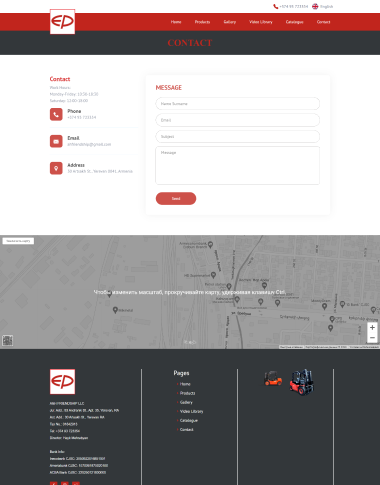Click the Catalogue link in footer Pages
The image size is (380, 485).
tap(189, 420)
